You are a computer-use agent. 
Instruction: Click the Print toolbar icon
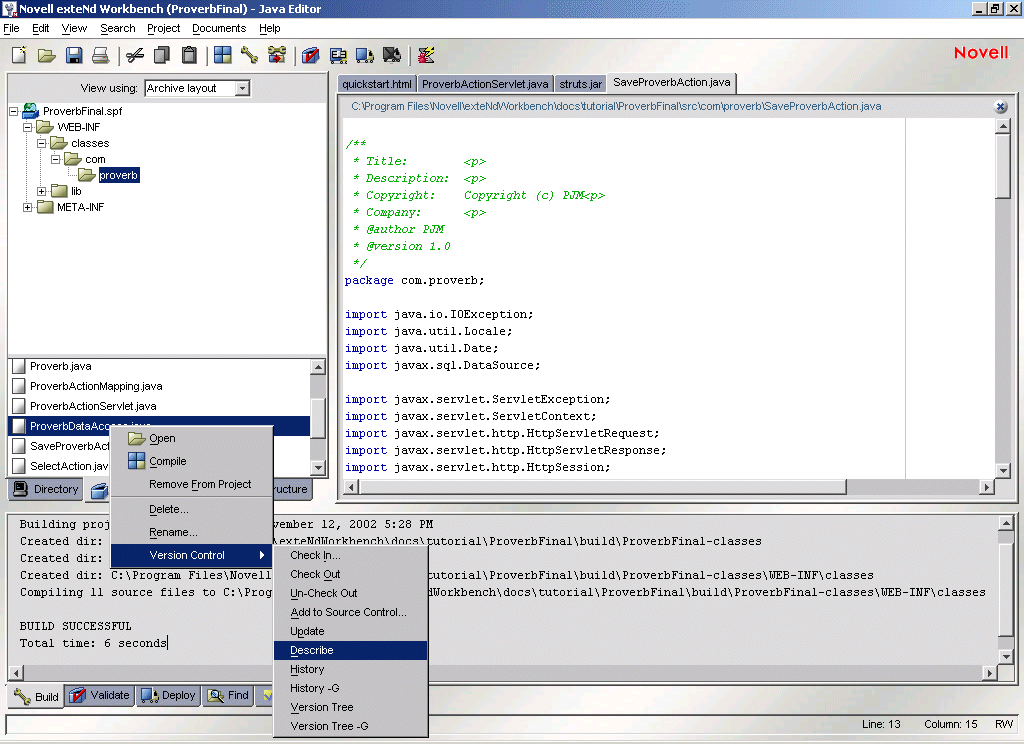point(101,56)
